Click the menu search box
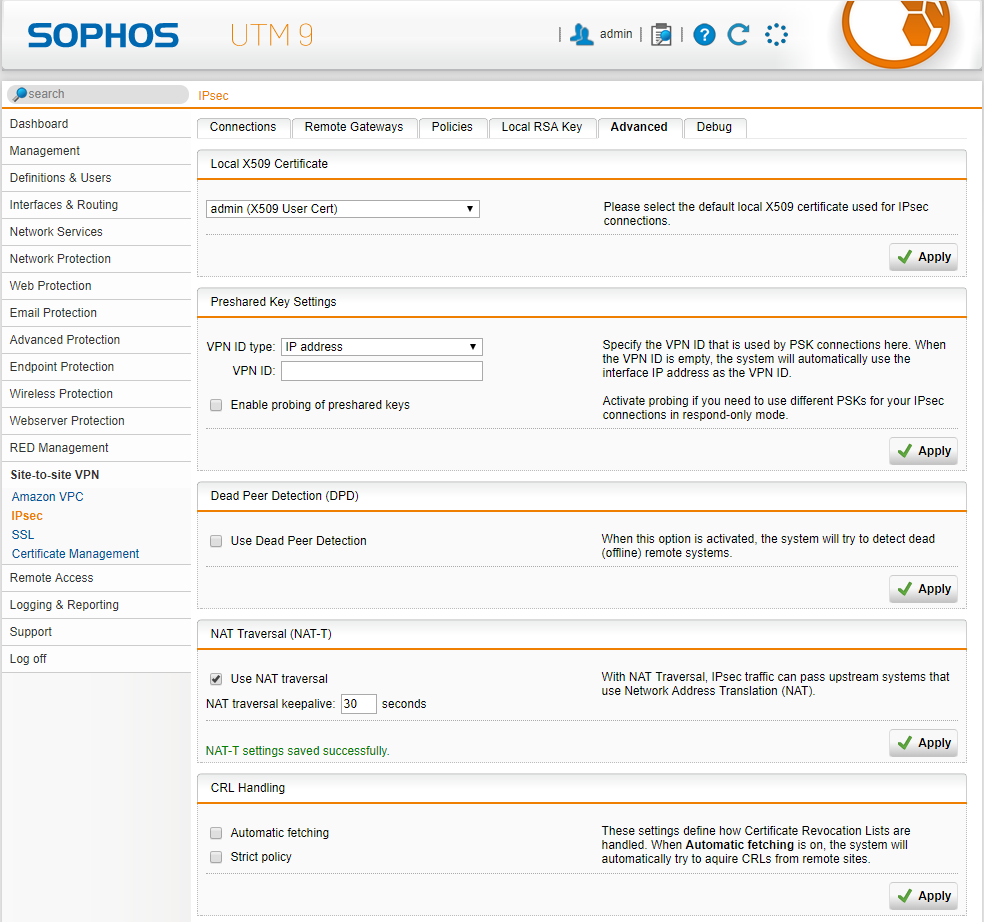The width and height of the screenshot is (984, 922). (98, 94)
